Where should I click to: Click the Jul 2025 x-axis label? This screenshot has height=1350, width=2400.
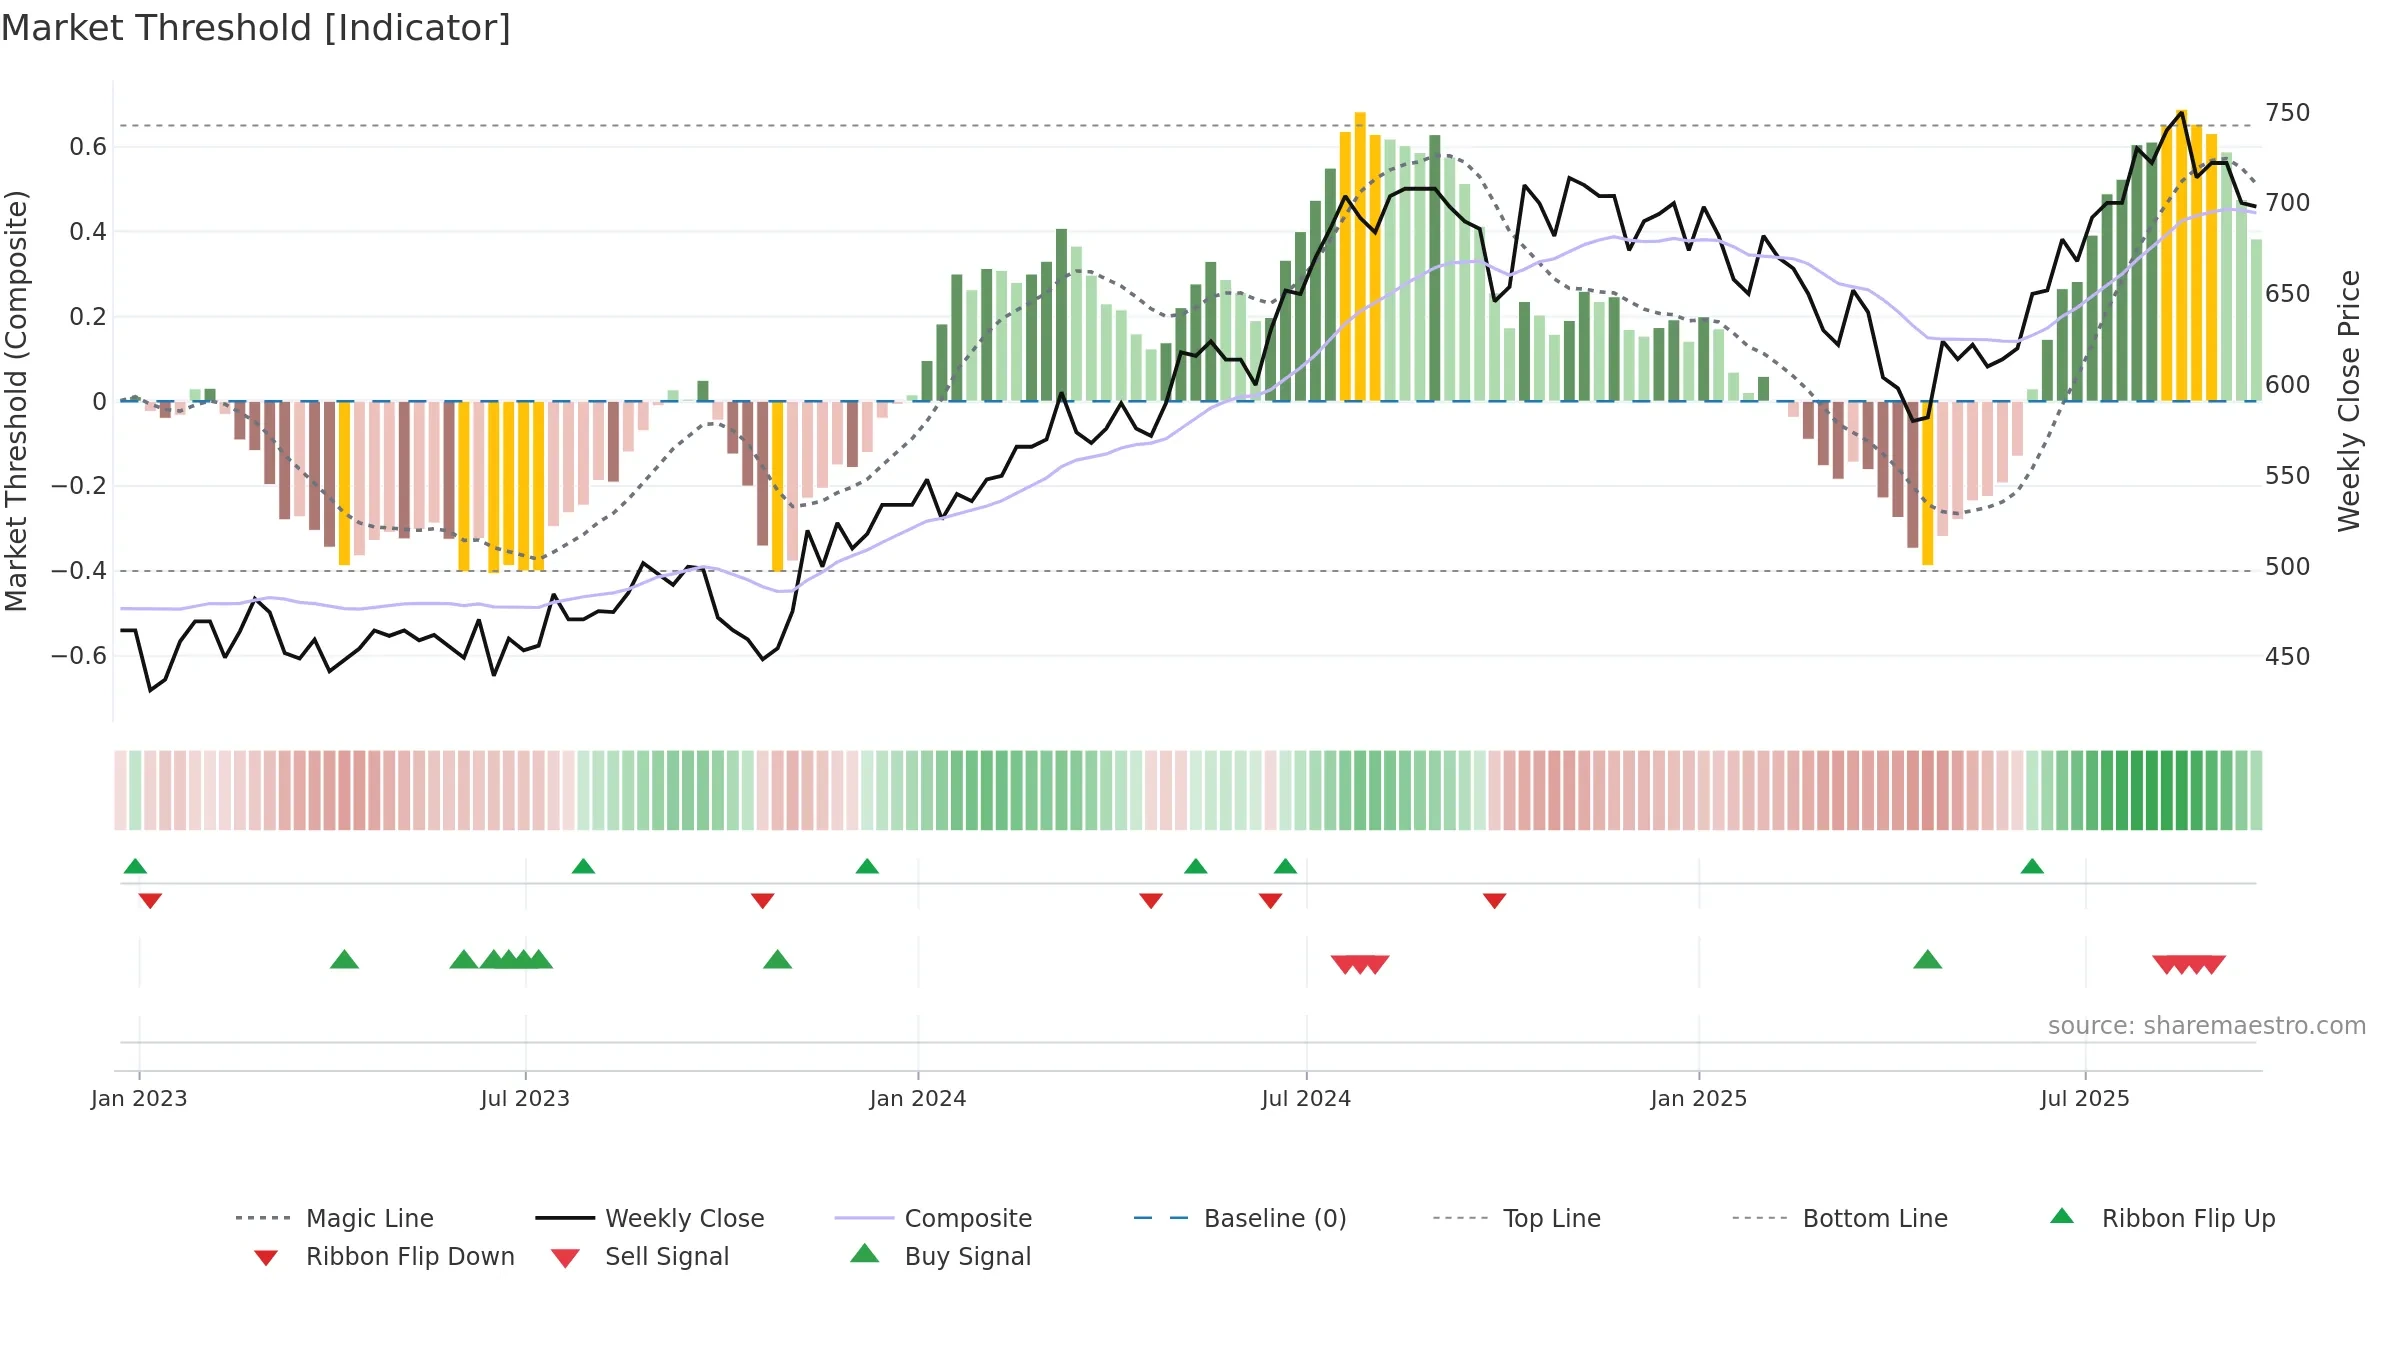(x=2085, y=1099)
